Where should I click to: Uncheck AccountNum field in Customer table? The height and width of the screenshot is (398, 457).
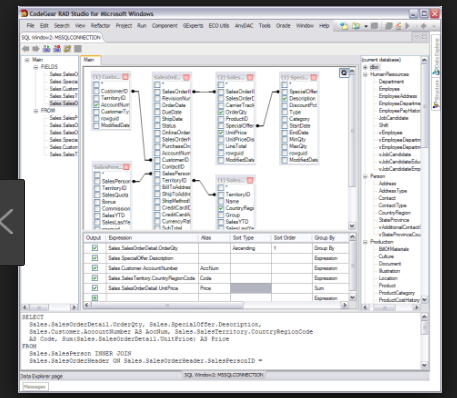pyautogui.click(x=96, y=105)
